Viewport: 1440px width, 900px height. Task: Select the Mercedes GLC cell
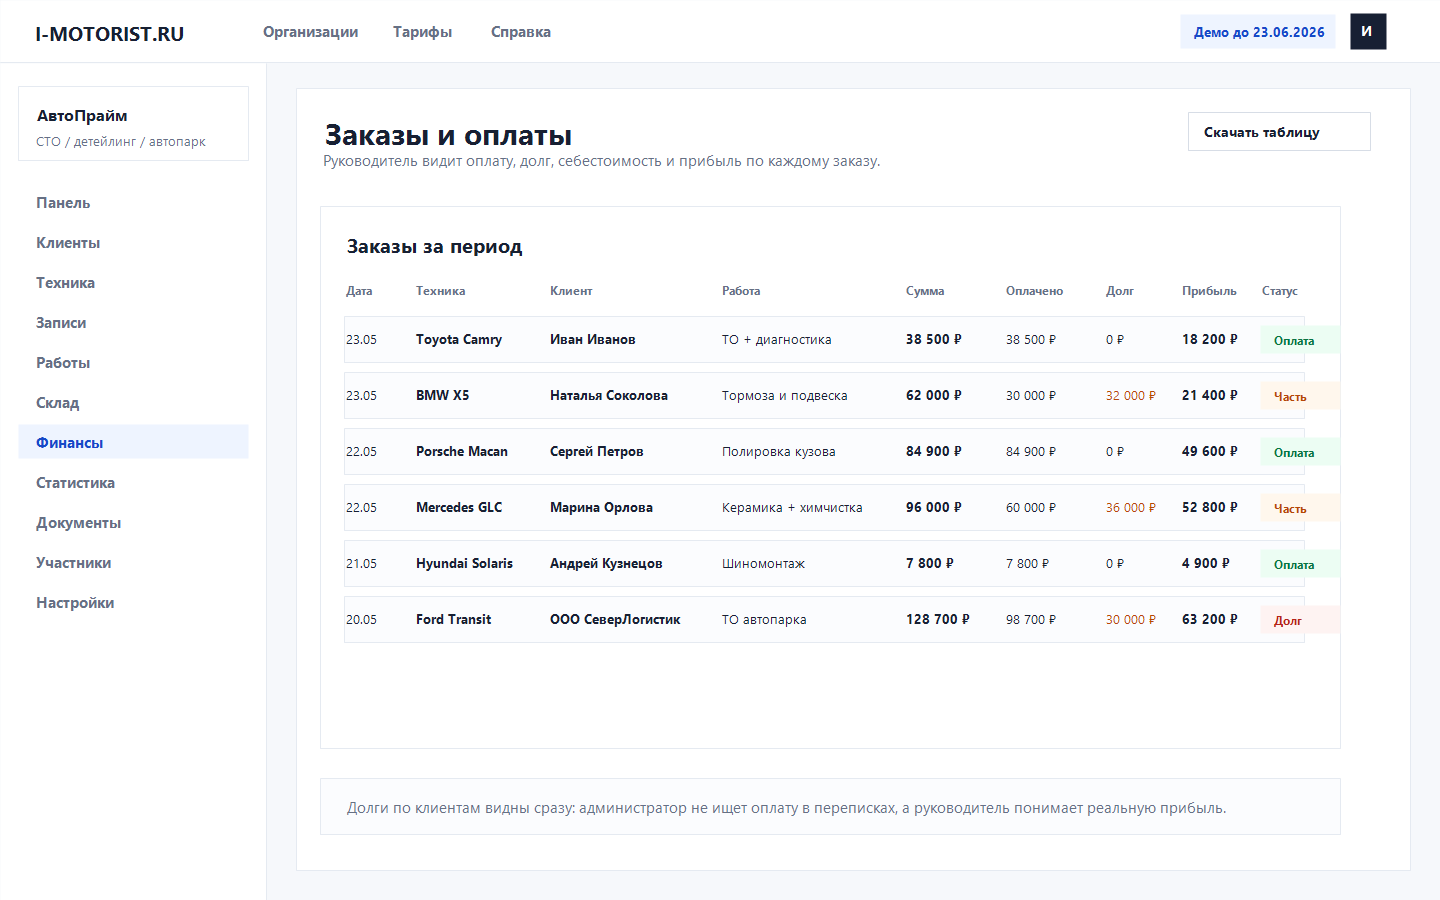tap(459, 507)
